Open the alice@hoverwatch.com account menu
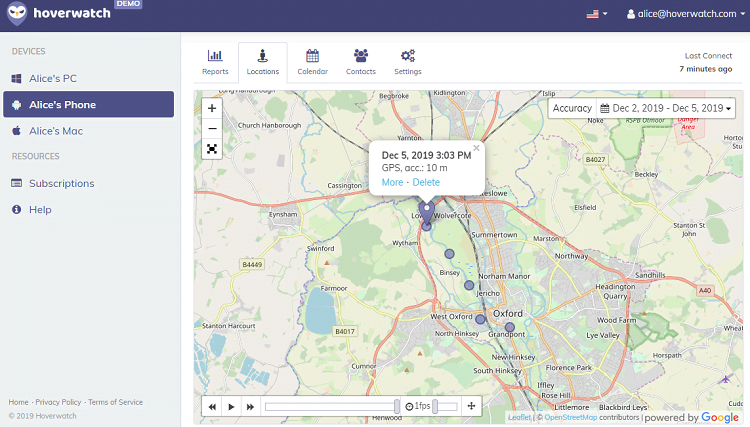Image resolution: width=750 pixels, height=427 pixels. [x=686, y=14]
